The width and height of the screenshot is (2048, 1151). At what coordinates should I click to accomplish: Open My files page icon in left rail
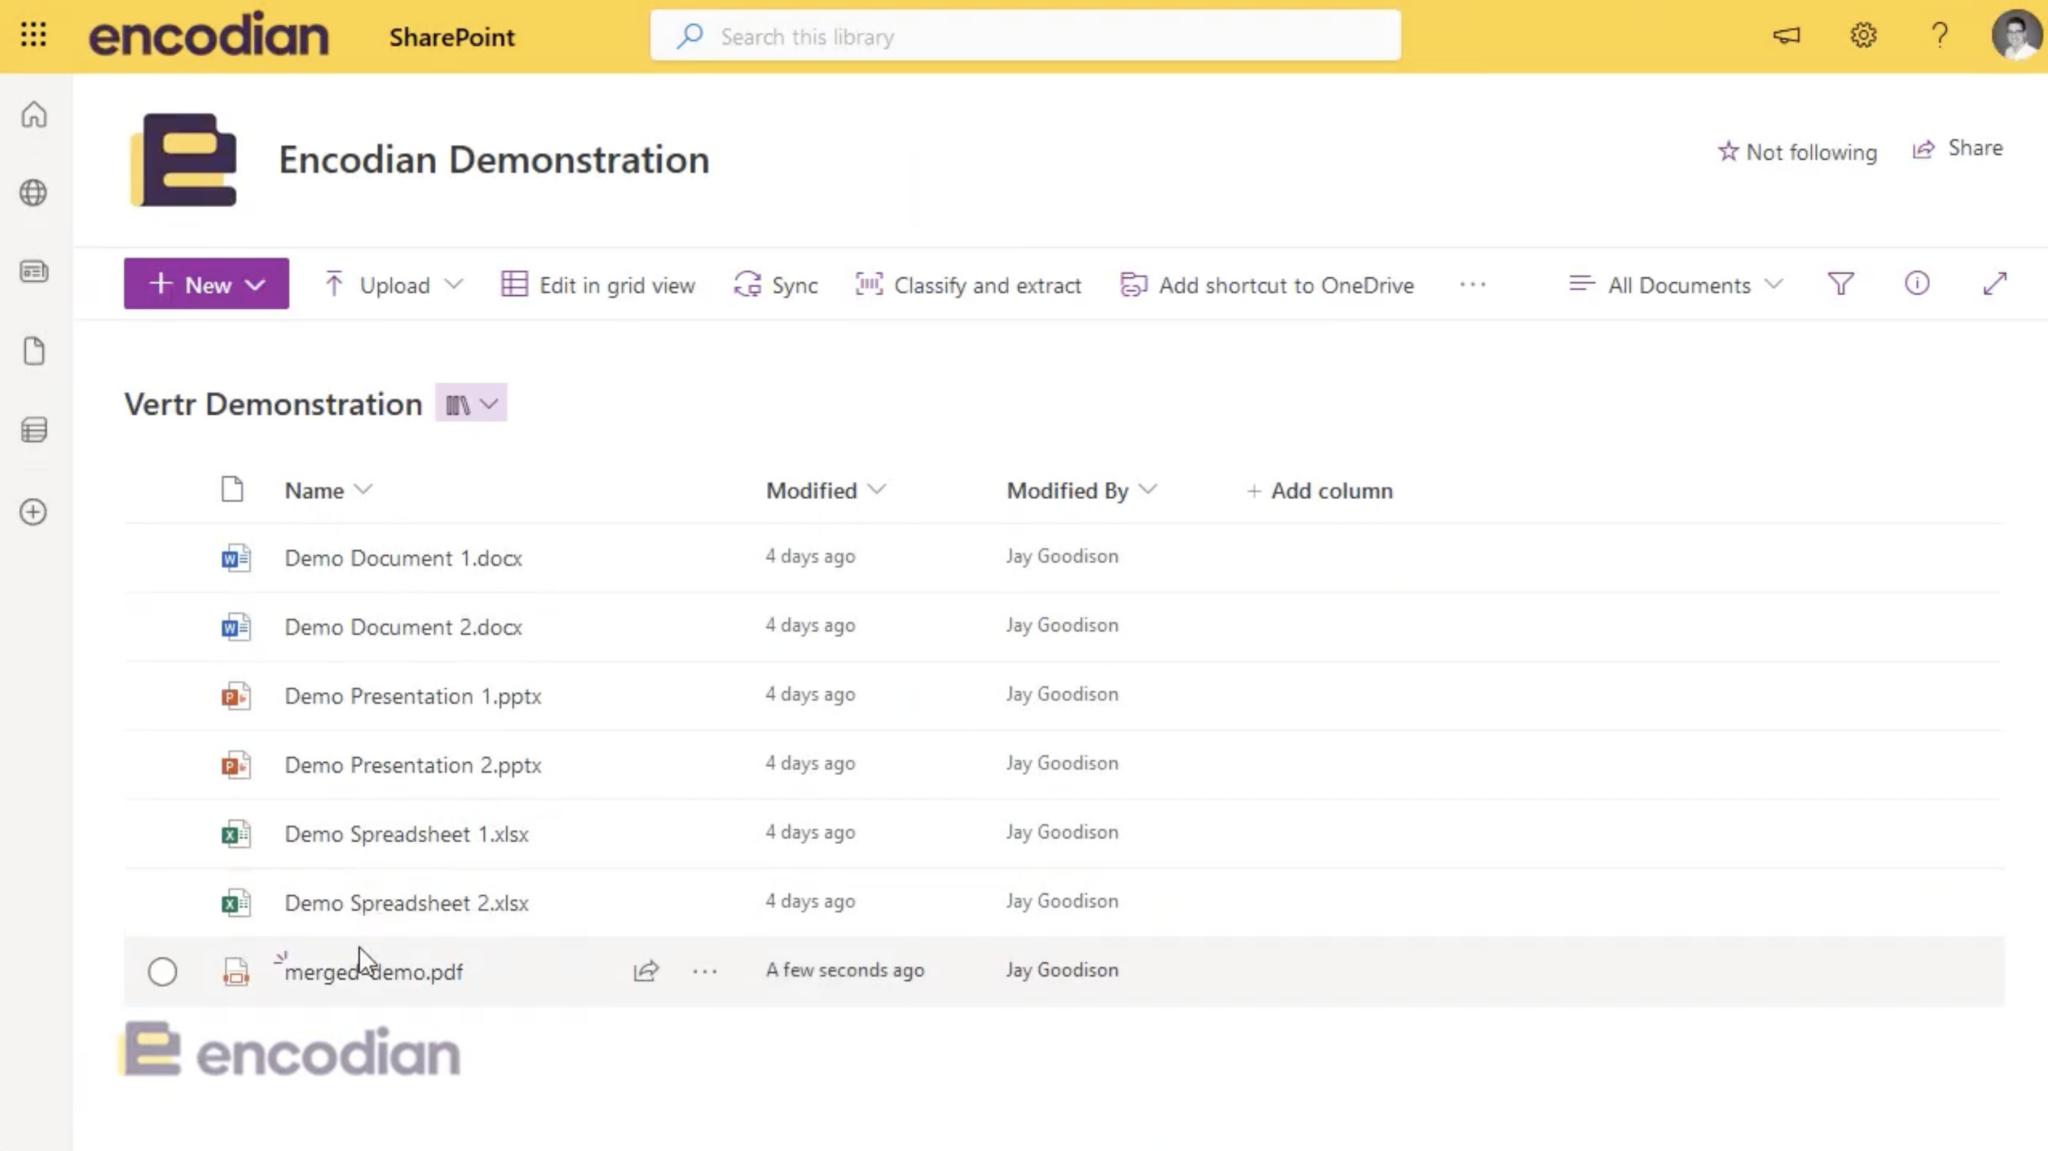point(34,351)
